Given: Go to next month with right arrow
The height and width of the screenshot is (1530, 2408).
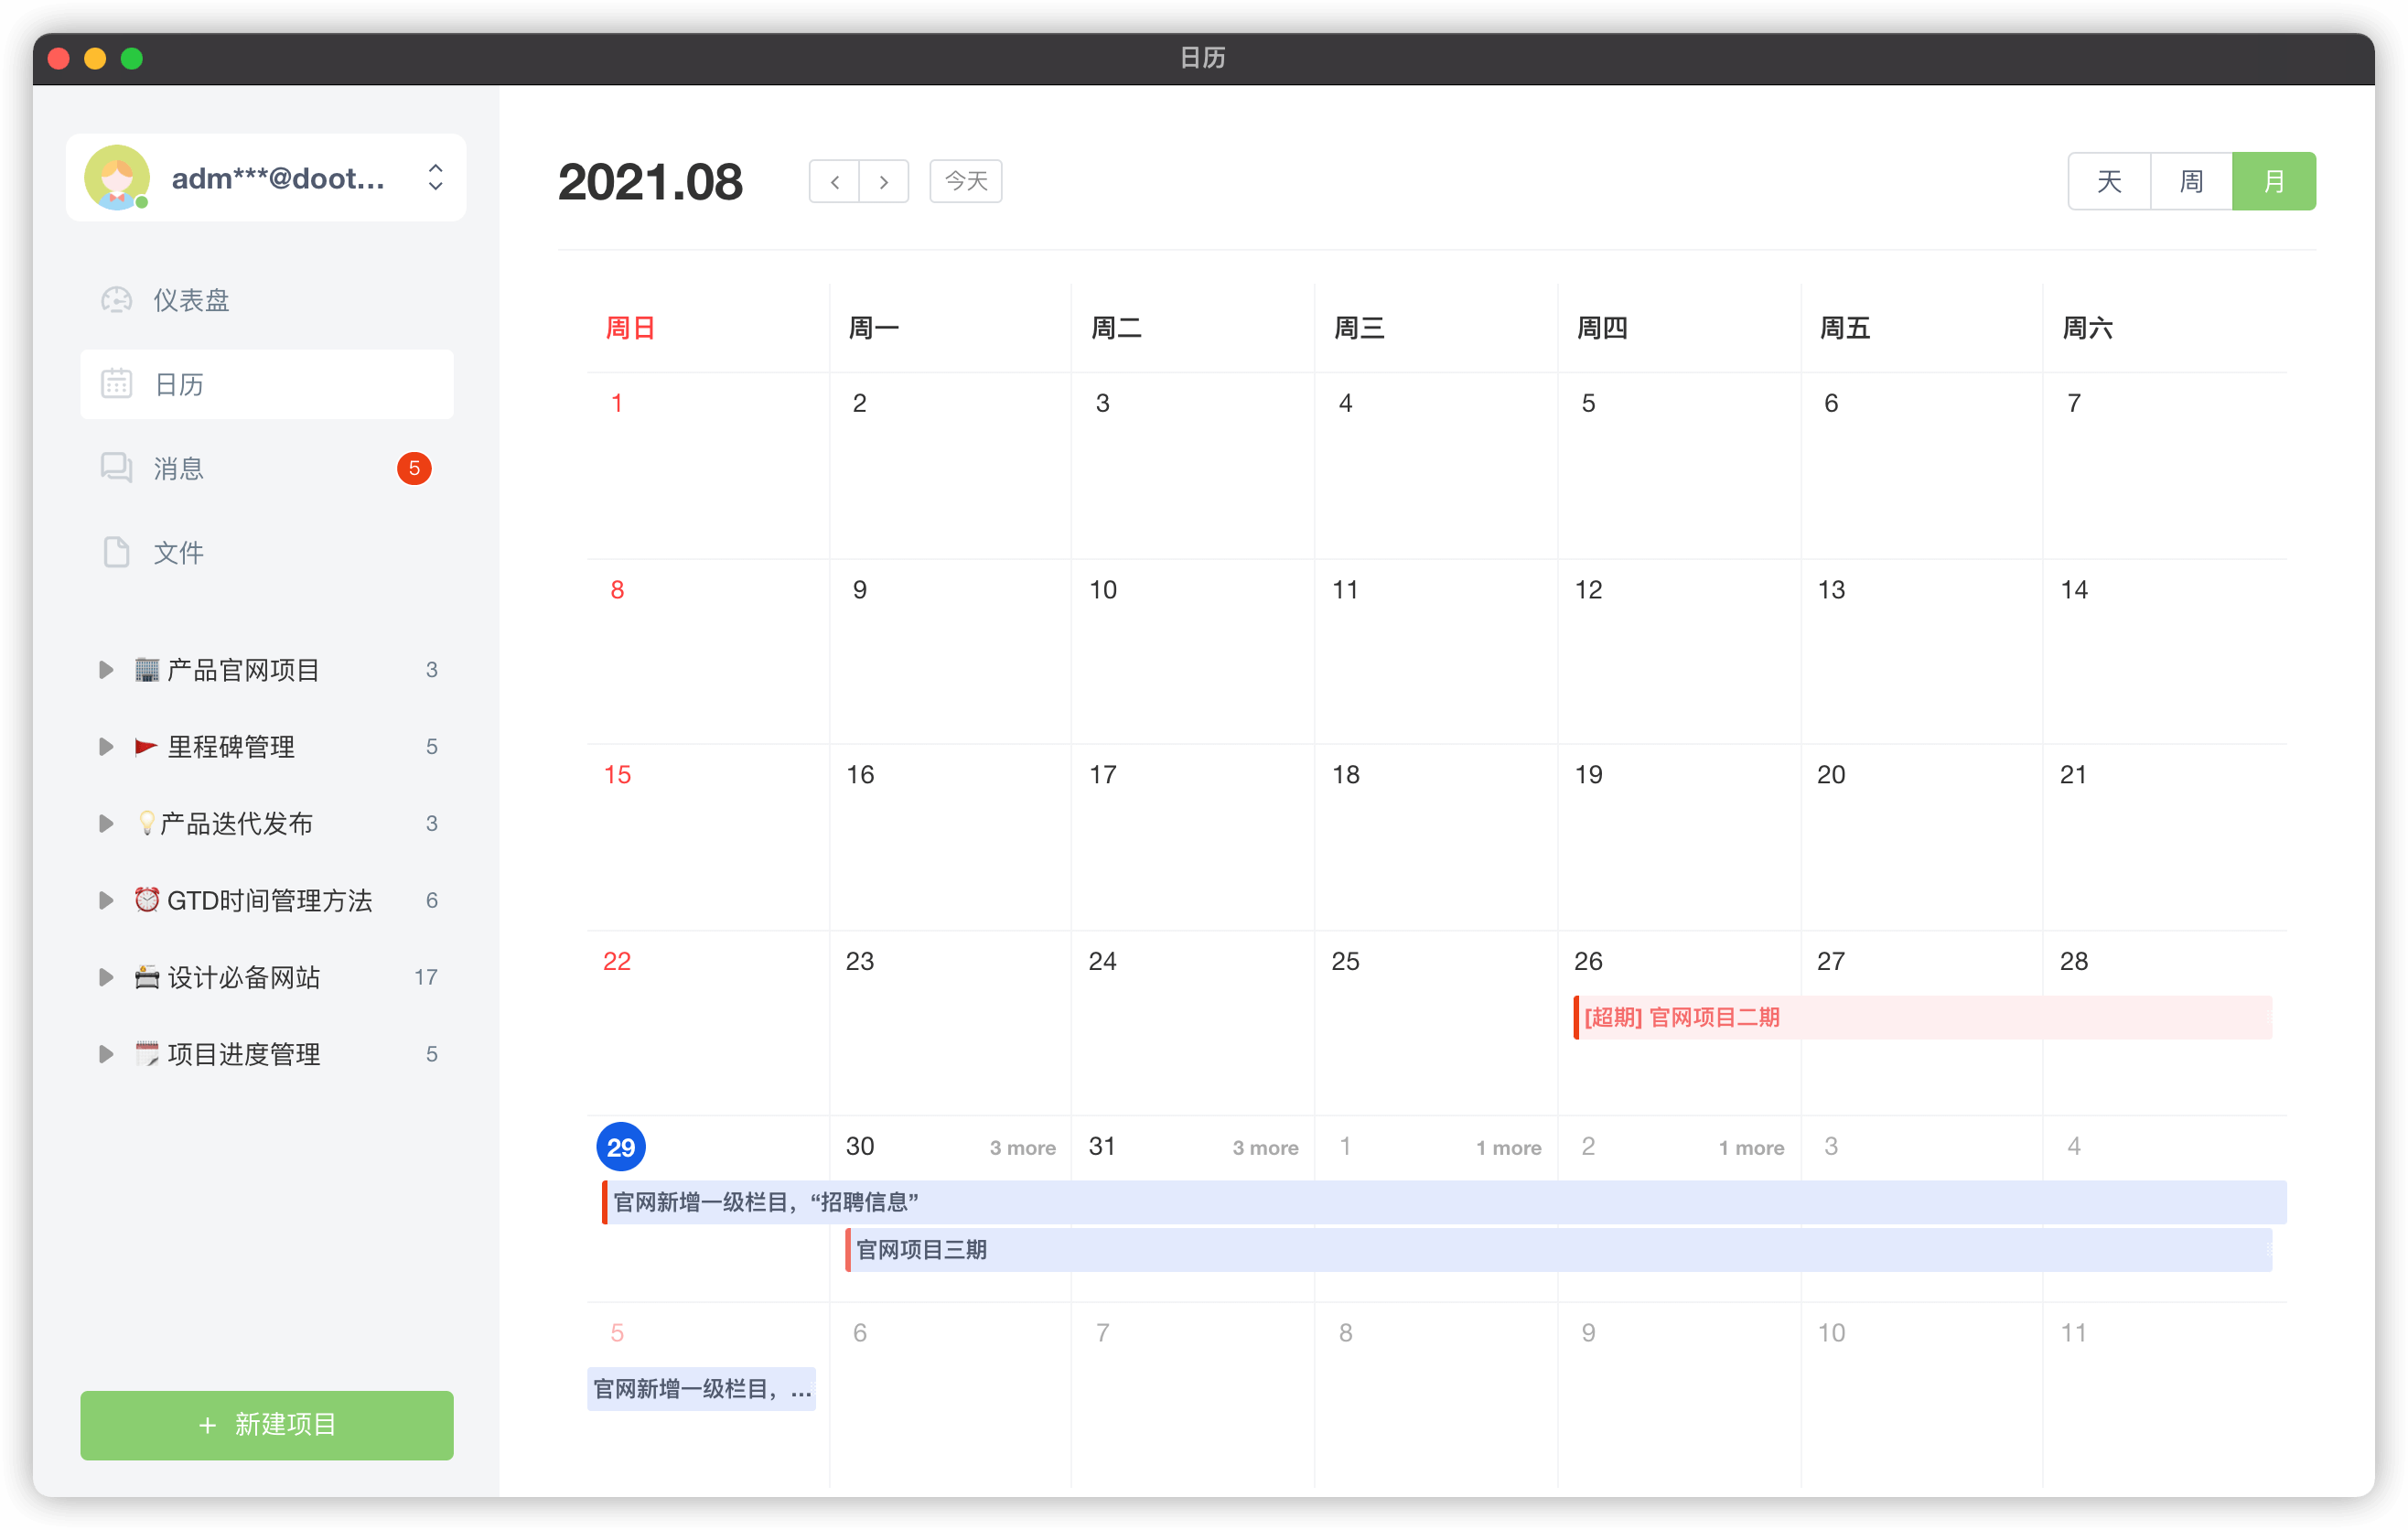Looking at the screenshot, I should (884, 181).
